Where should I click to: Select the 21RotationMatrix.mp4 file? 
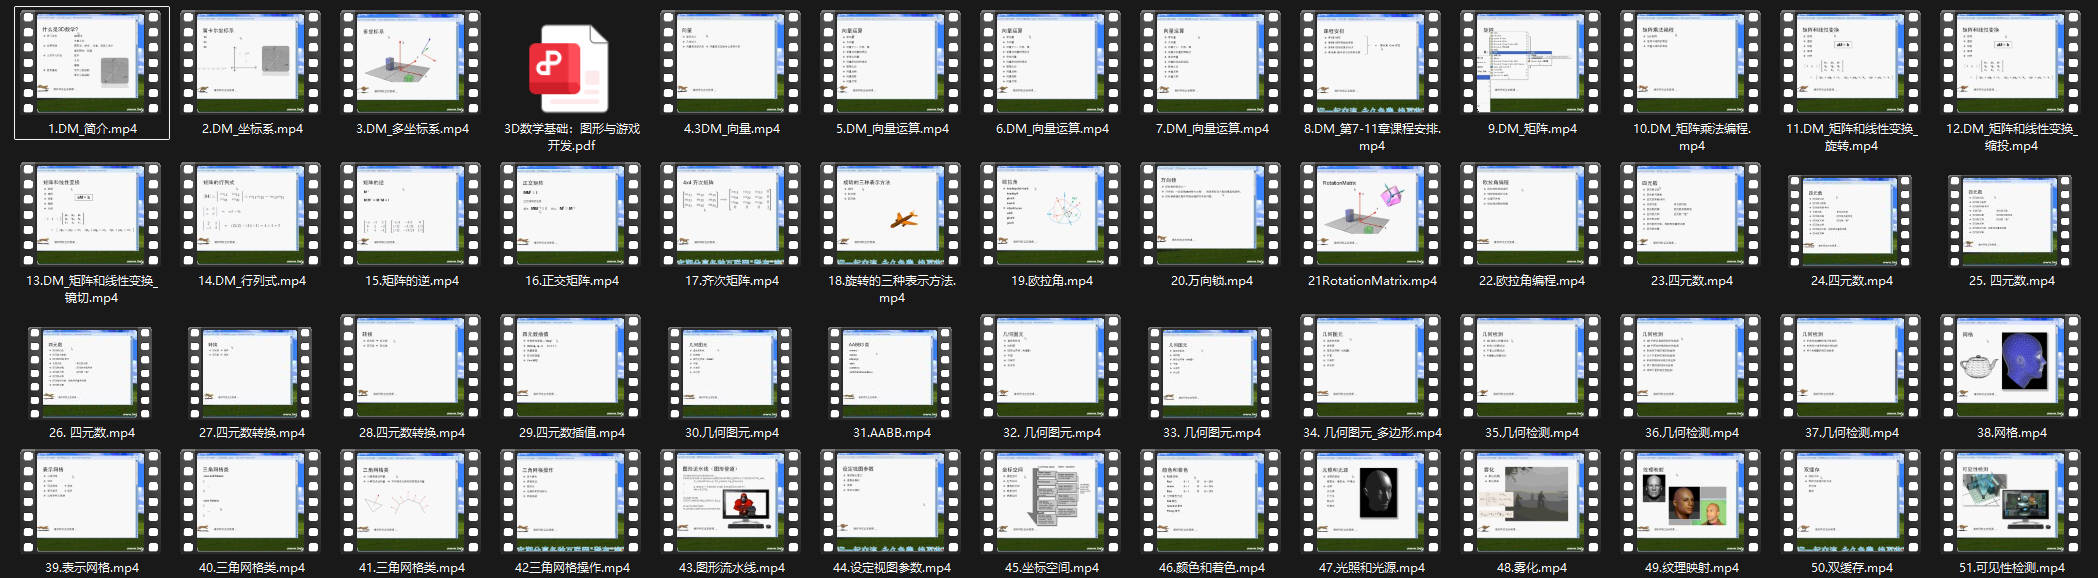(1371, 215)
